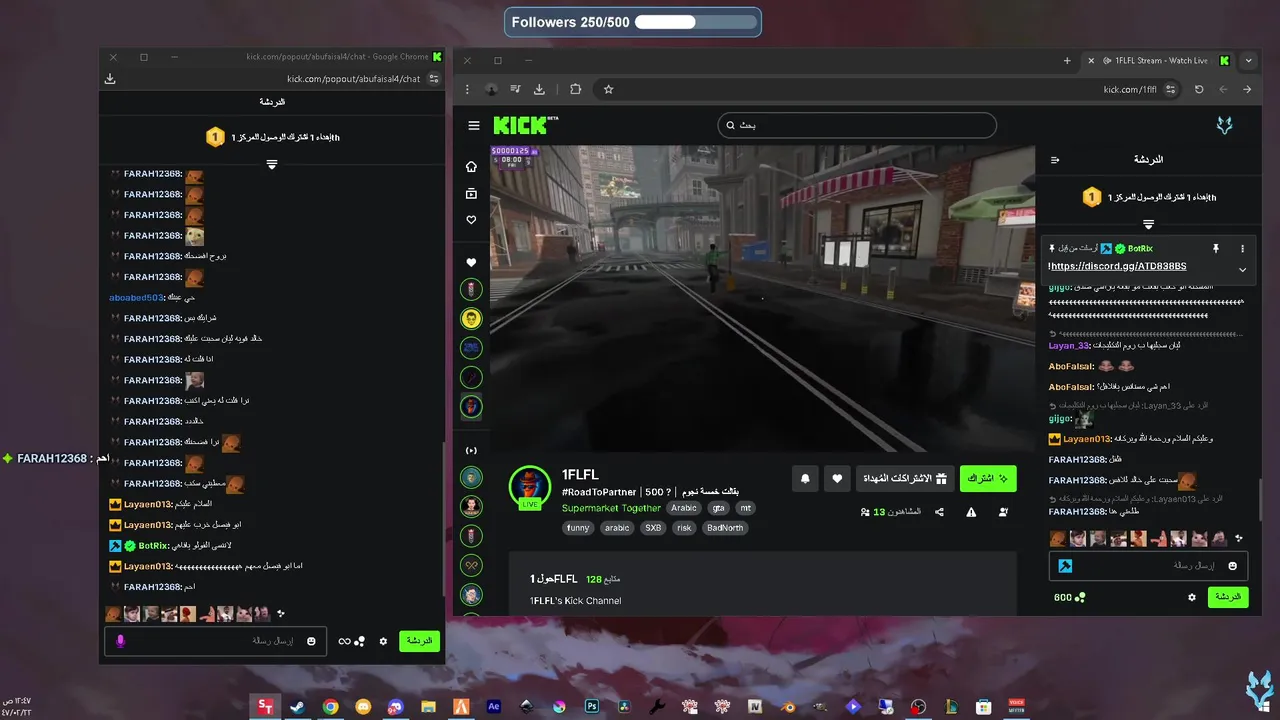Screen dimensions: 1280x720
Task: Open Steam from taskbar
Action: tap(297, 706)
